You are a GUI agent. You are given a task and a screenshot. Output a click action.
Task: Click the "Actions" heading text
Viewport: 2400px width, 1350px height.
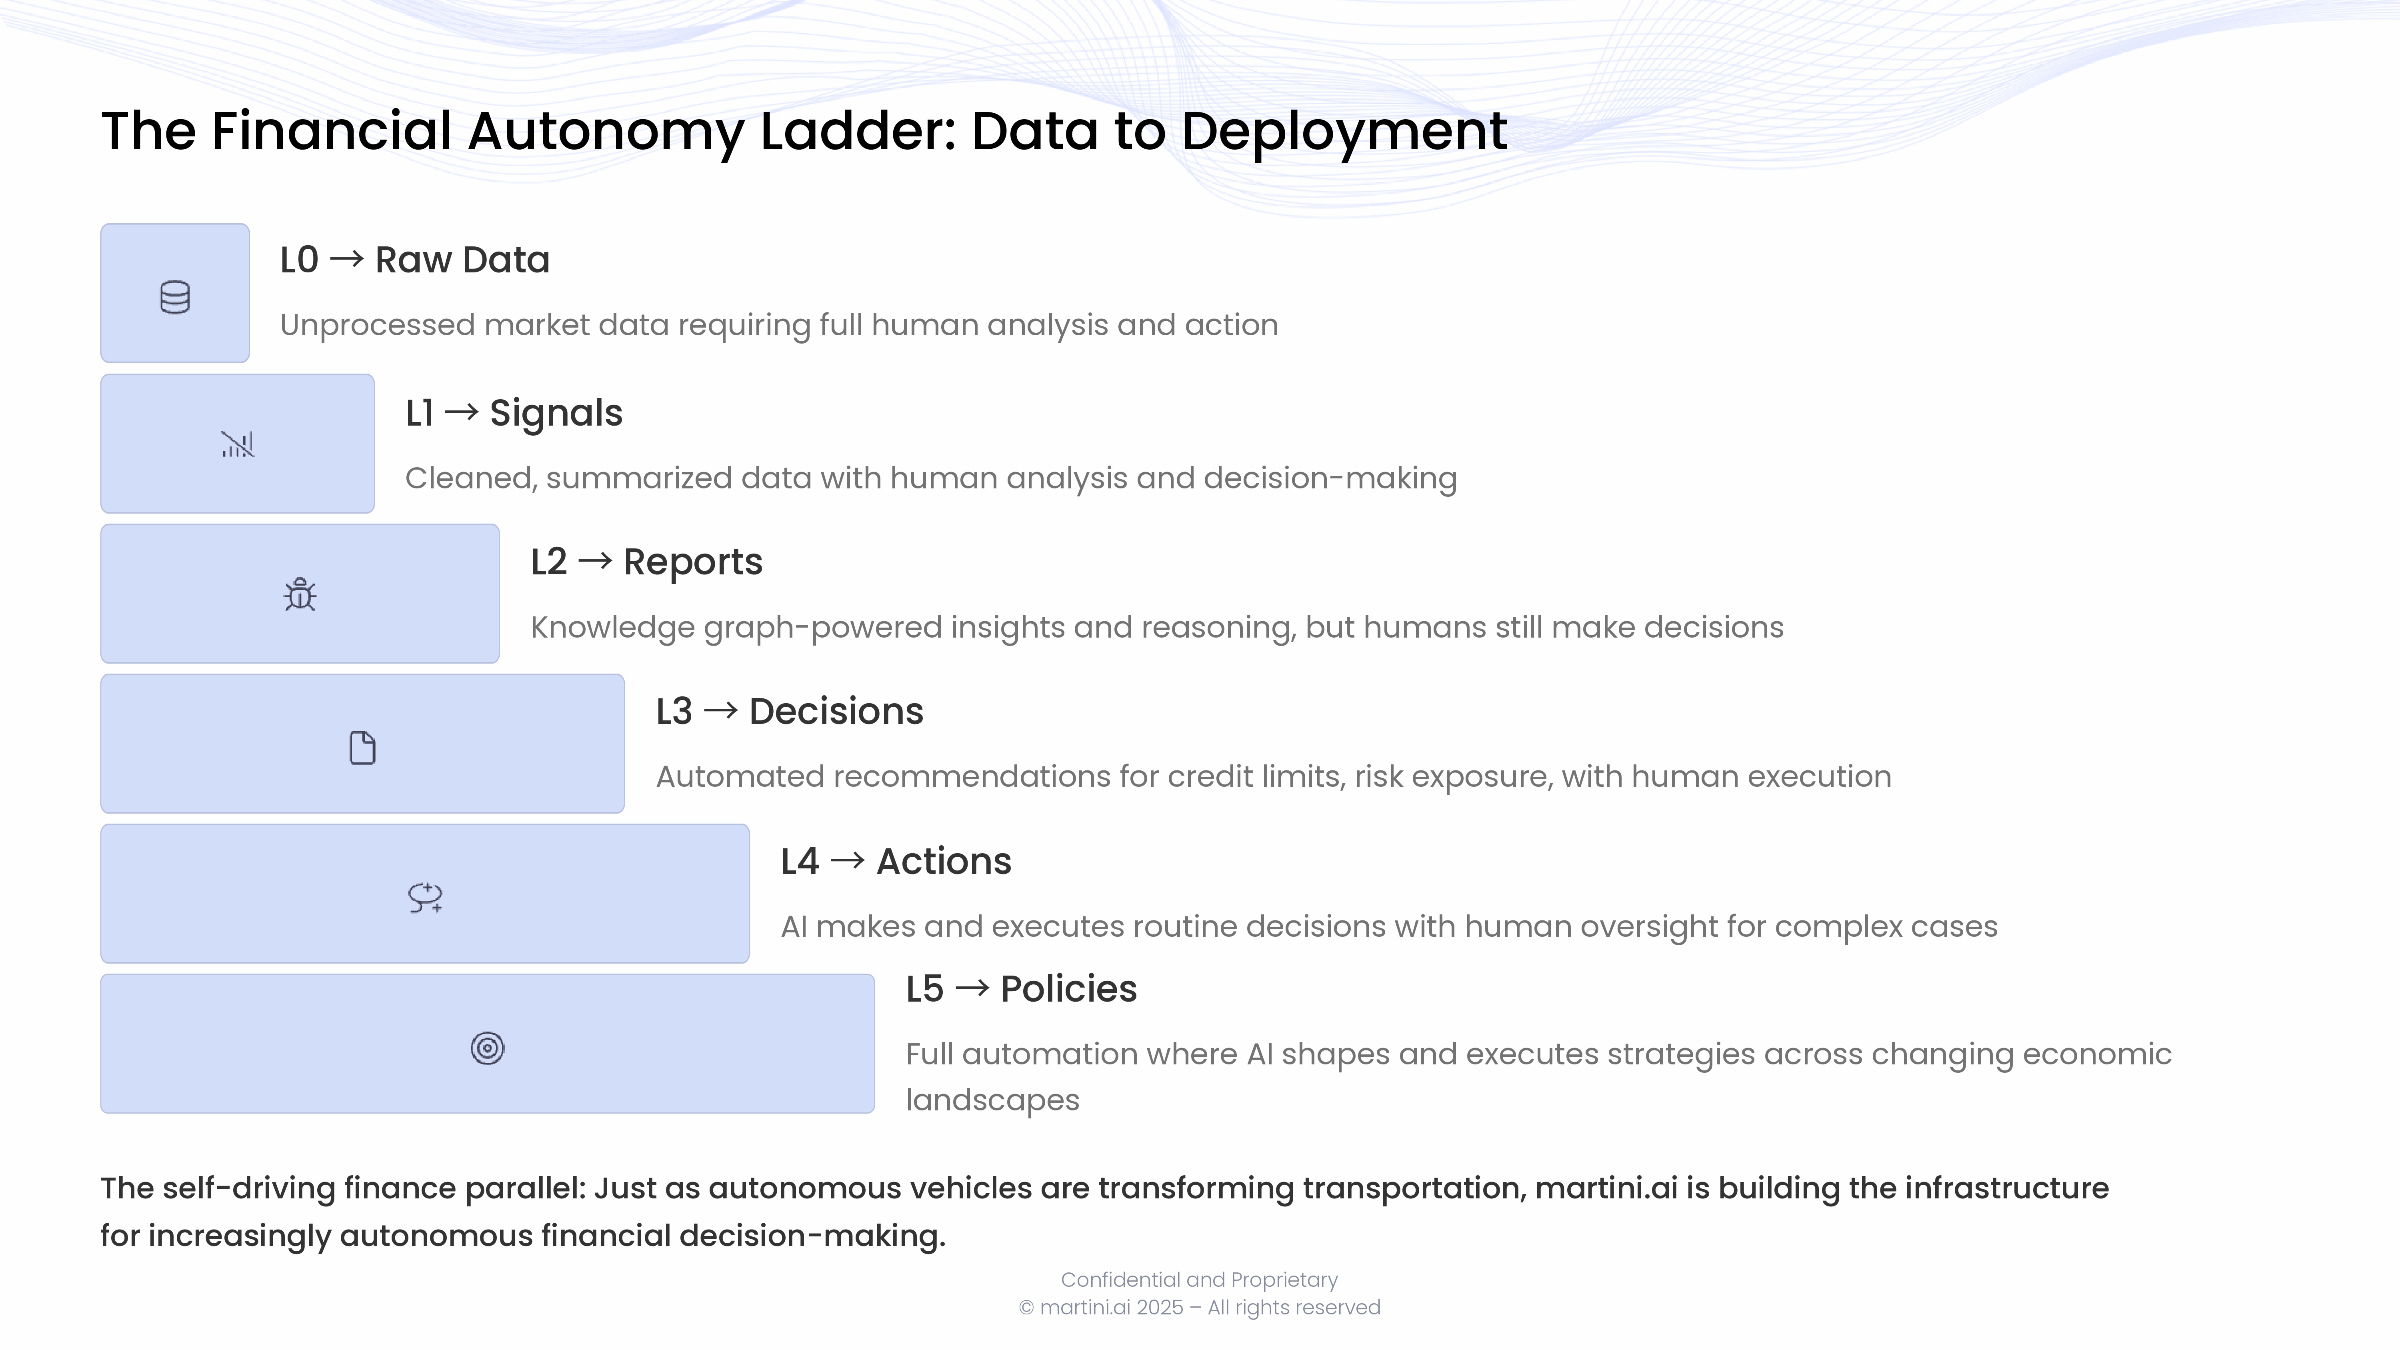(944, 861)
